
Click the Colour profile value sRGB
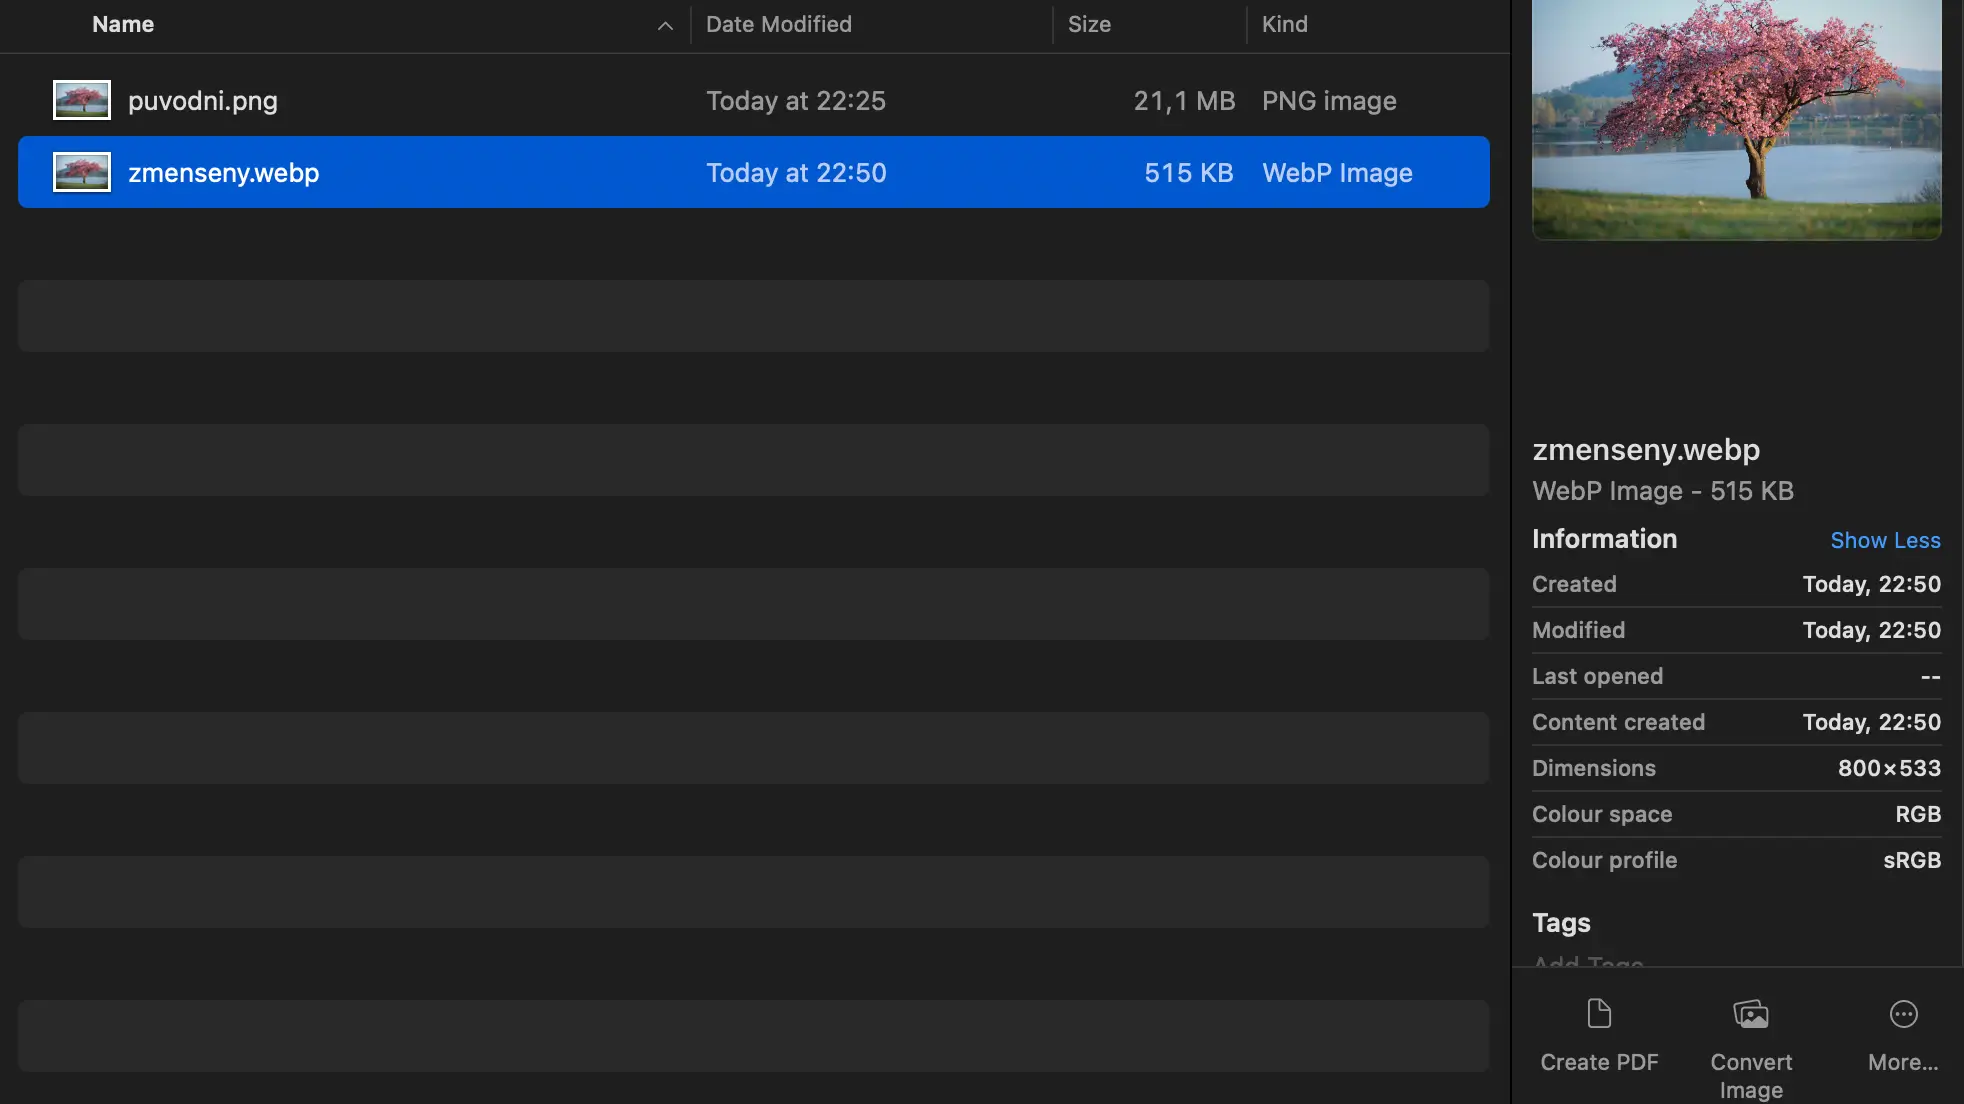pyautogui.click(x=1912, y=860)
